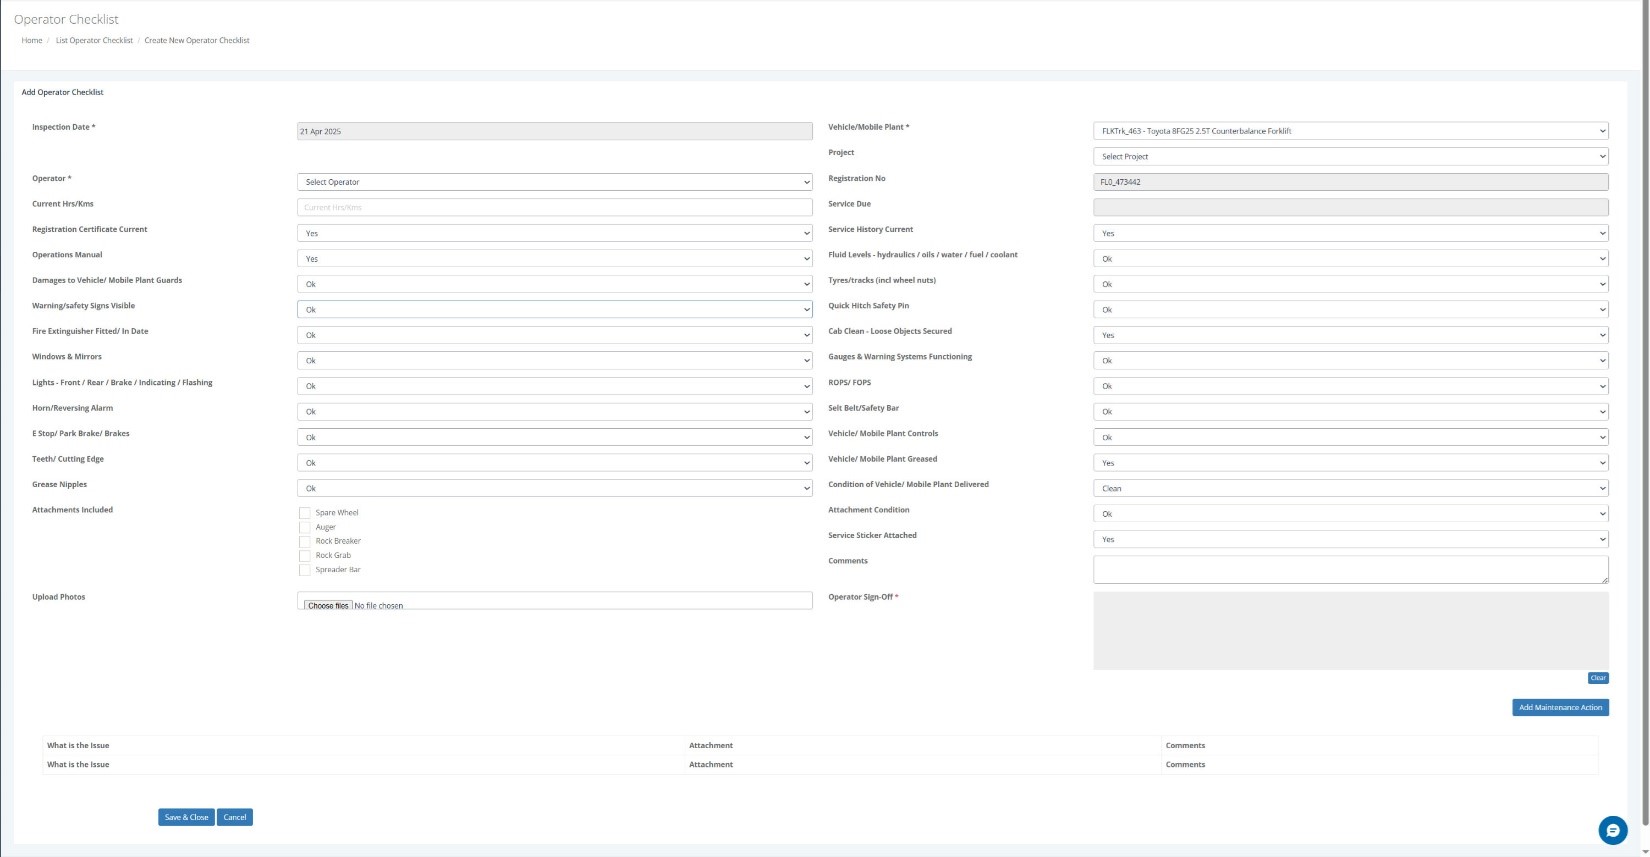Open Service Sticker Attached dropdown
This screenshot has width=1650, height=857.
tap(1351, 539)
